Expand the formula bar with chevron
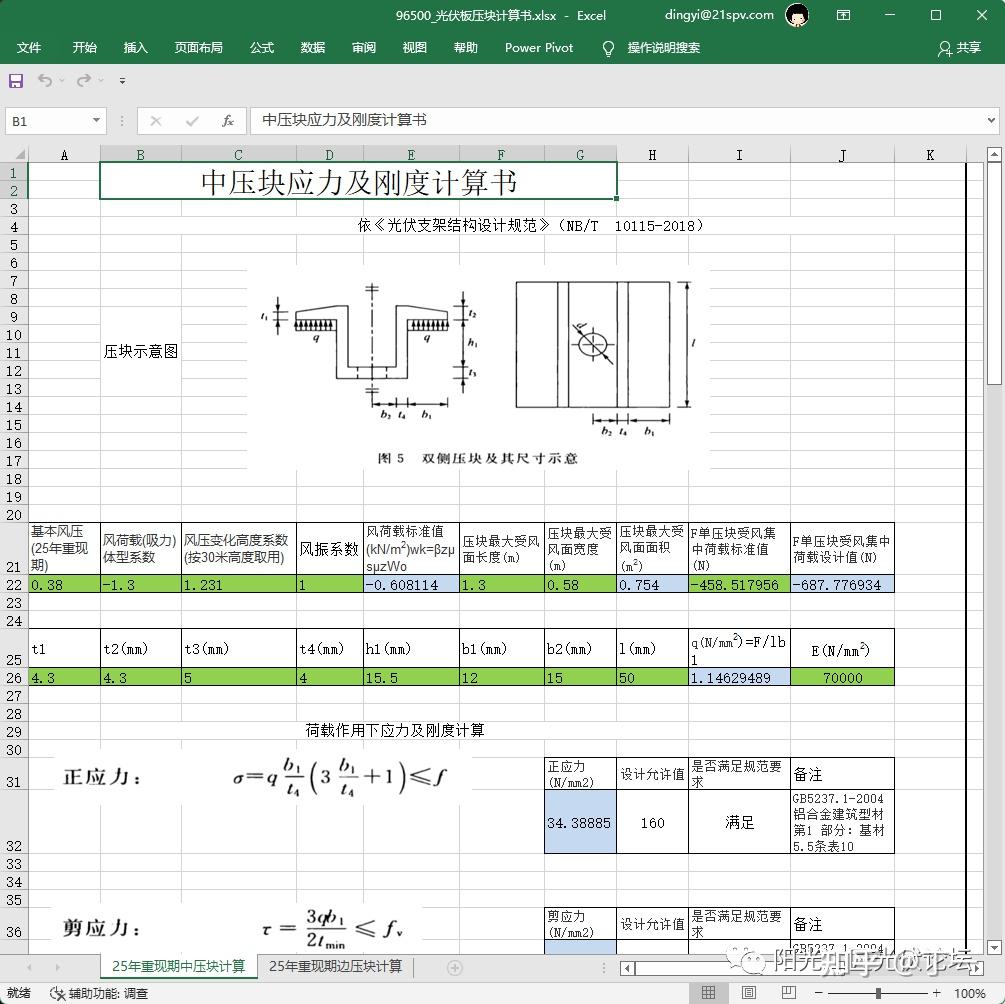Image resolution: width=1005 pixels, height=1004 pixels. click(x=990, y=121)
